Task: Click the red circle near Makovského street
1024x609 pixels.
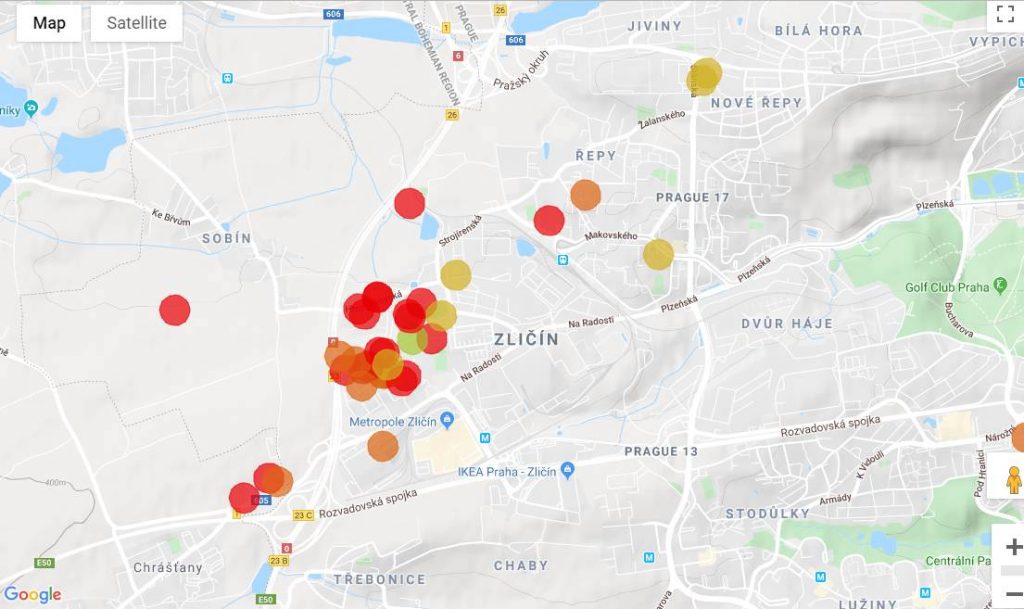Action: click(549, 220)
